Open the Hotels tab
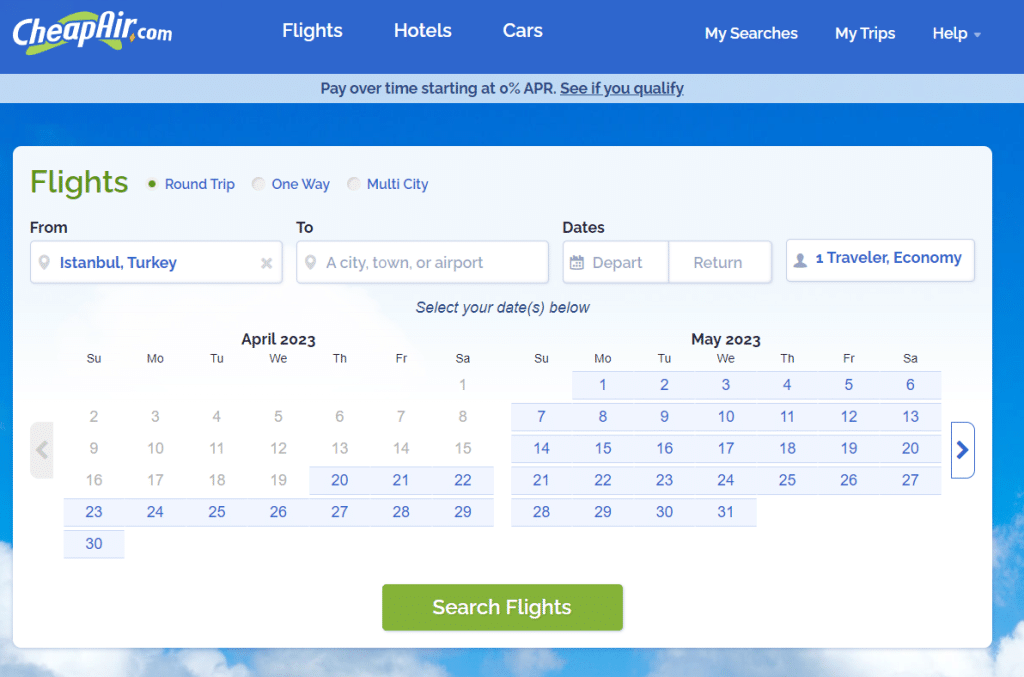Screen dimensions: 1024x677 423,31
